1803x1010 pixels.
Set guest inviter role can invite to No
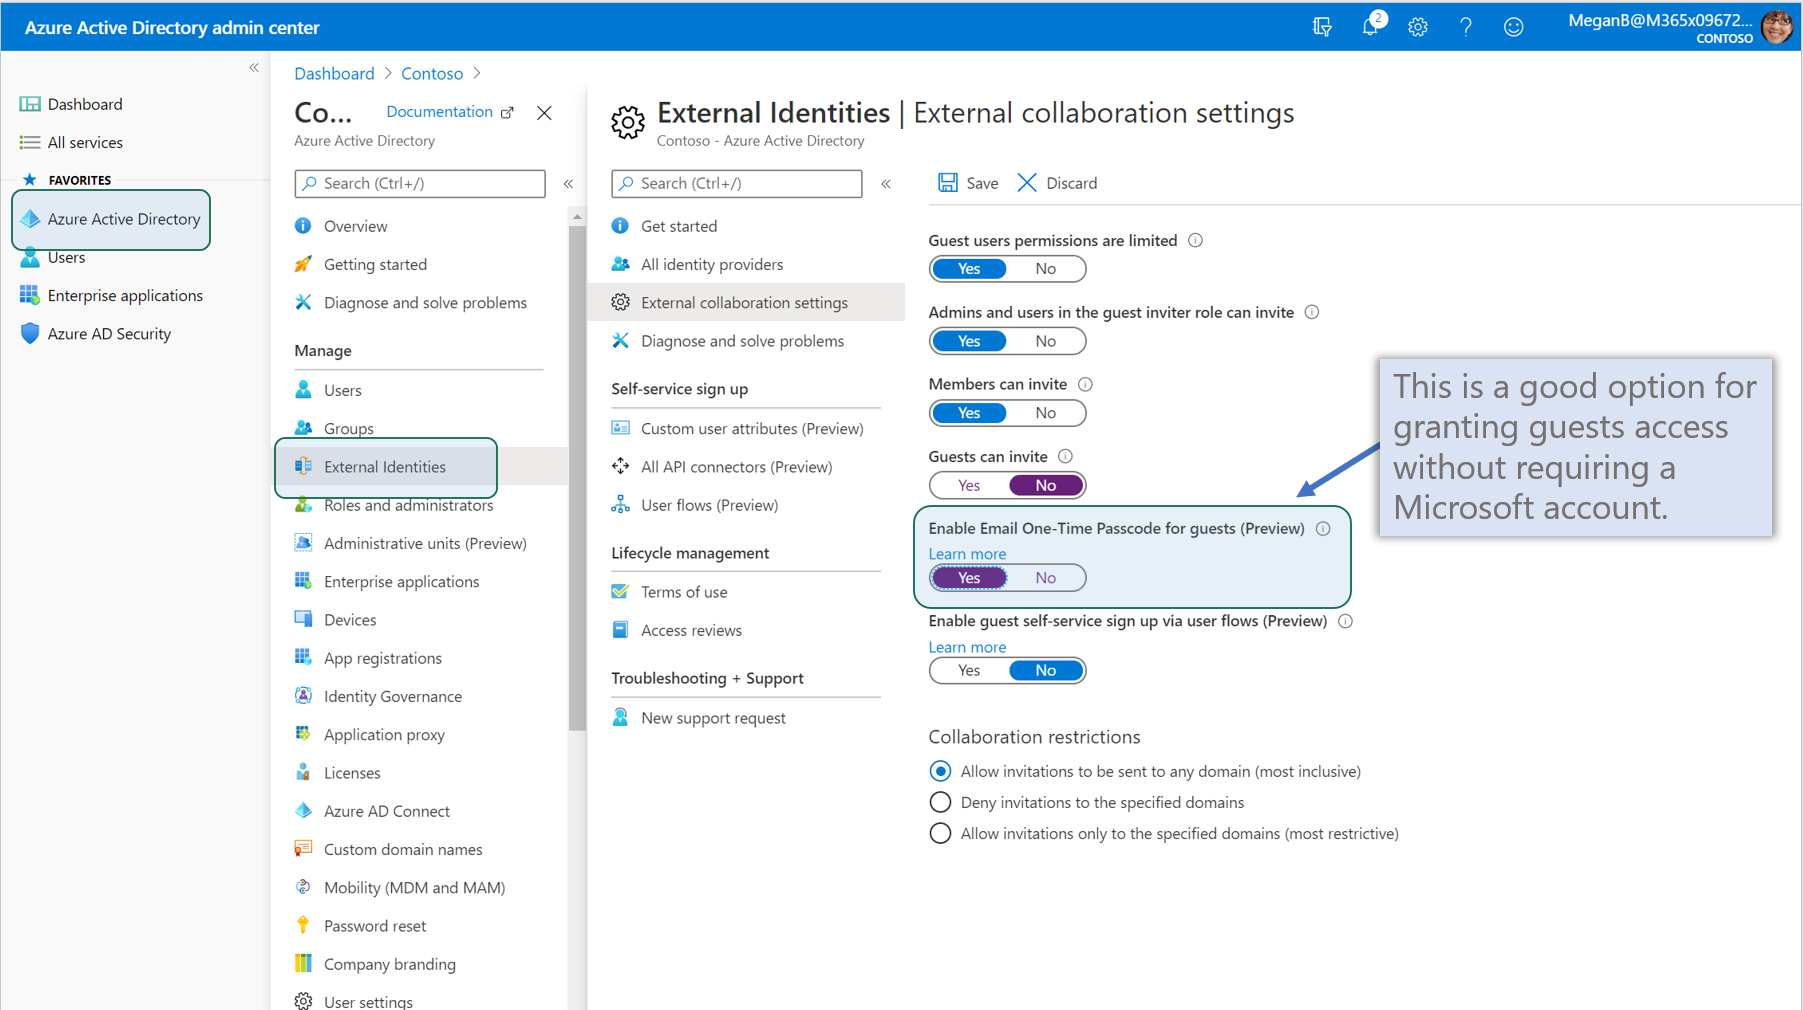click(x=1045, y=341)
